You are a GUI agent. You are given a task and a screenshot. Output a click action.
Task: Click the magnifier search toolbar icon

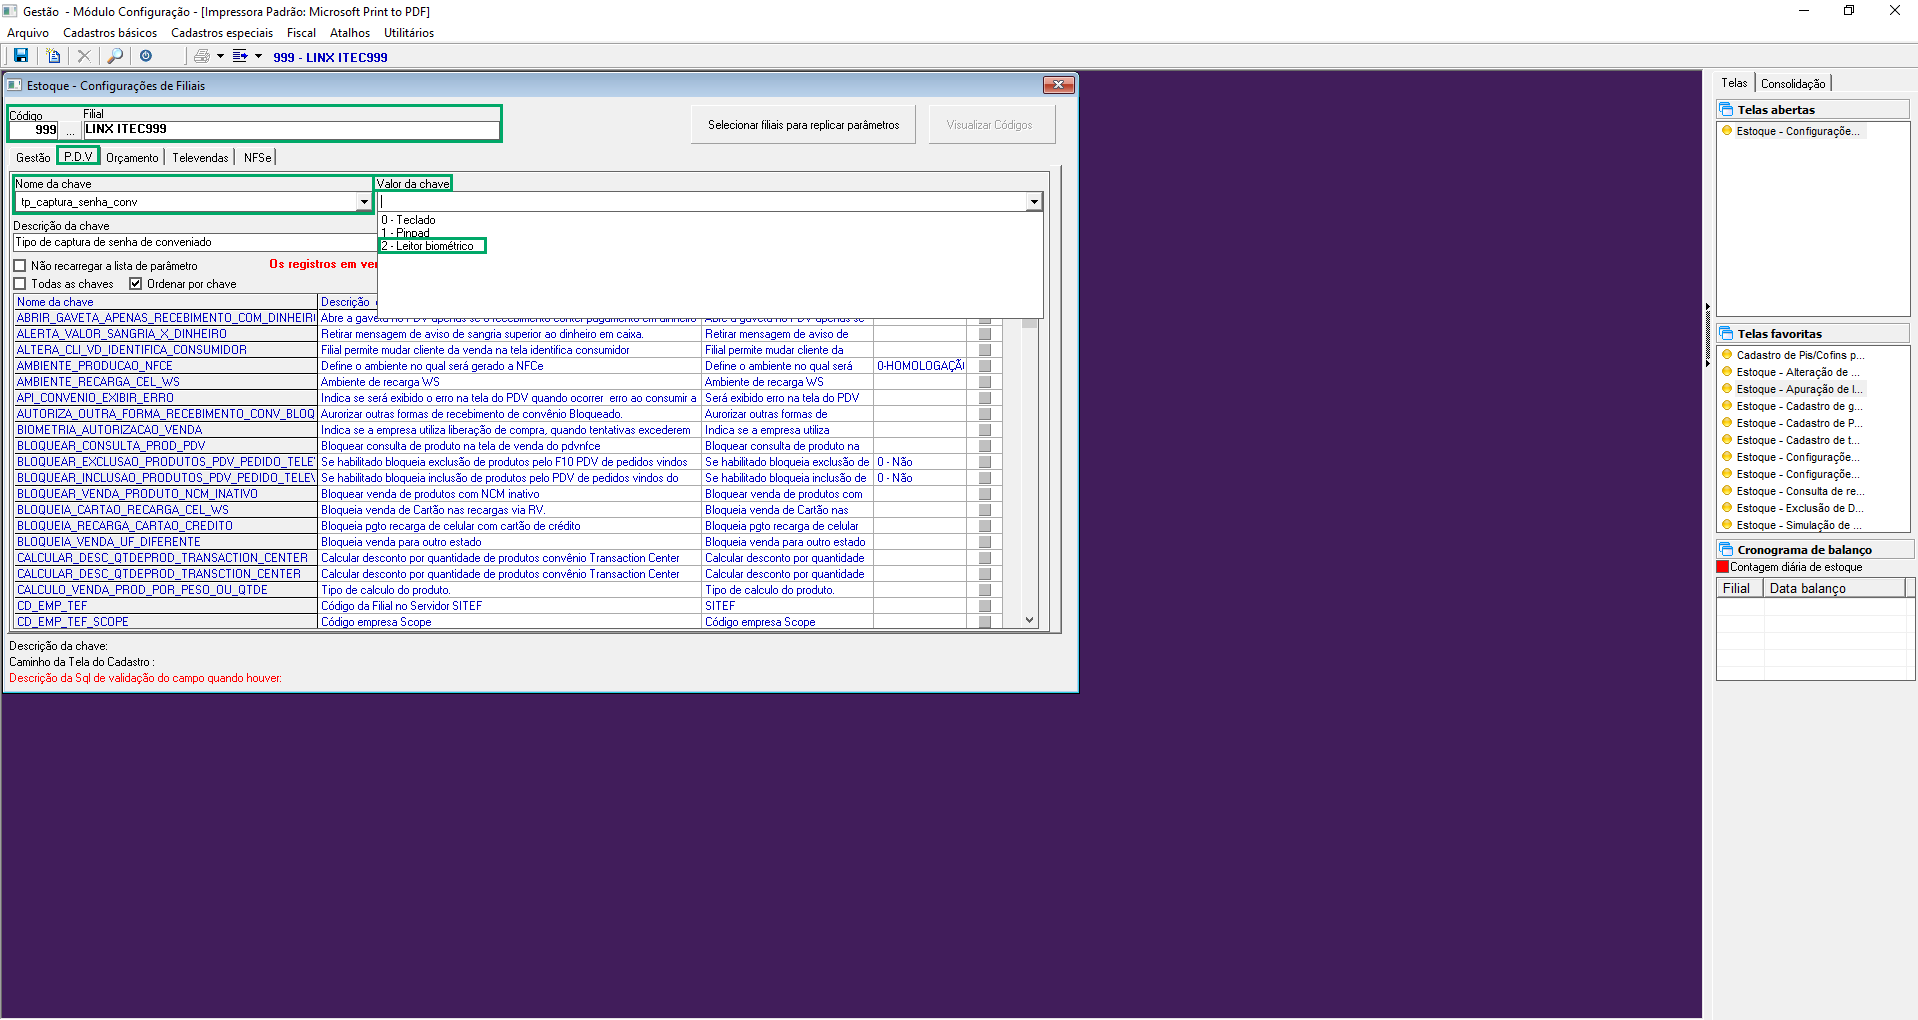(116, 56)
